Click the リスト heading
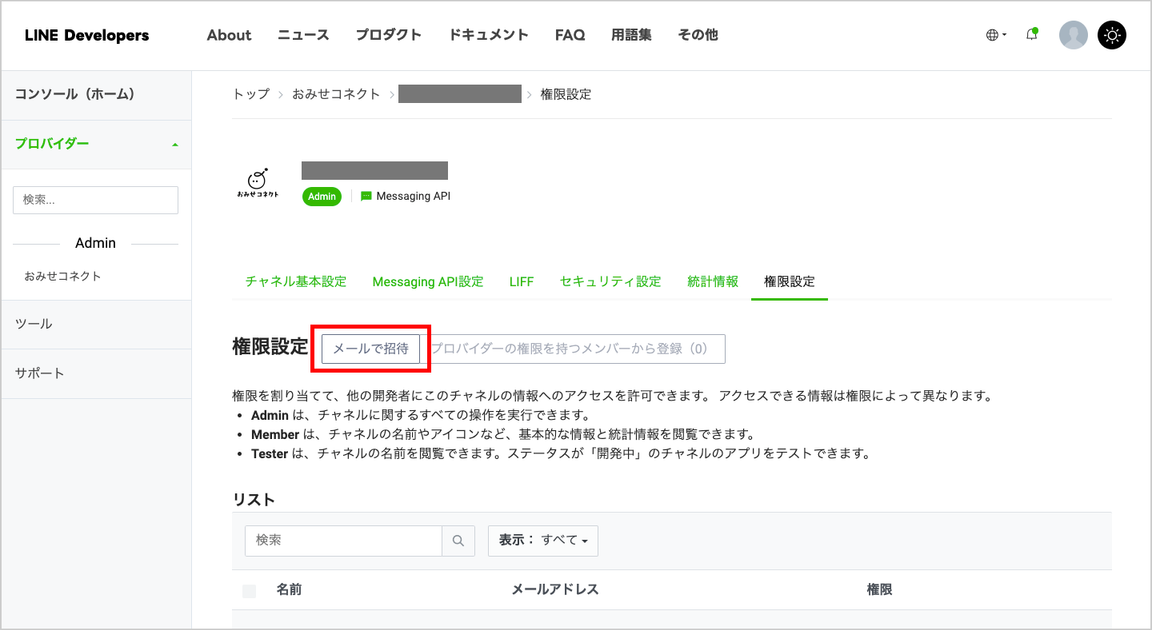The image size is (1152, 630). pyautogui.click(x=253, y=500)
